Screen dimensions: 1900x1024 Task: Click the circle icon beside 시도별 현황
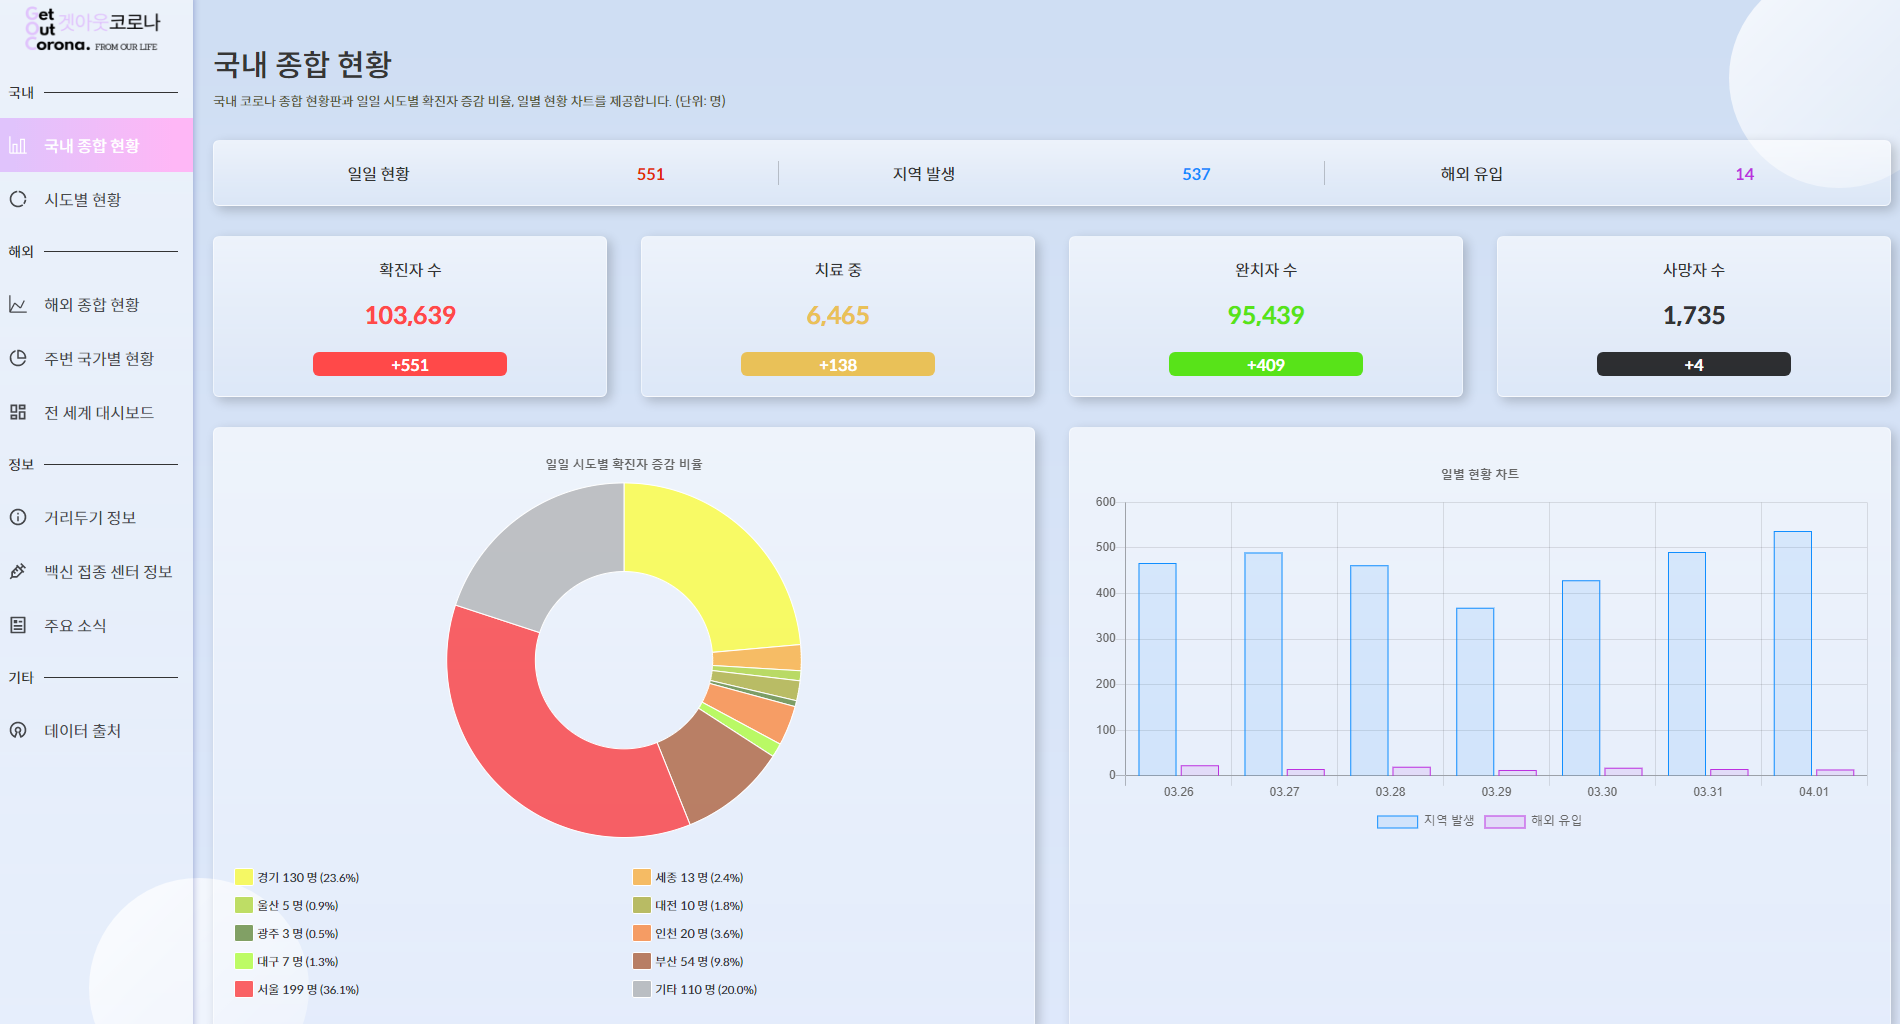[18, 199]
